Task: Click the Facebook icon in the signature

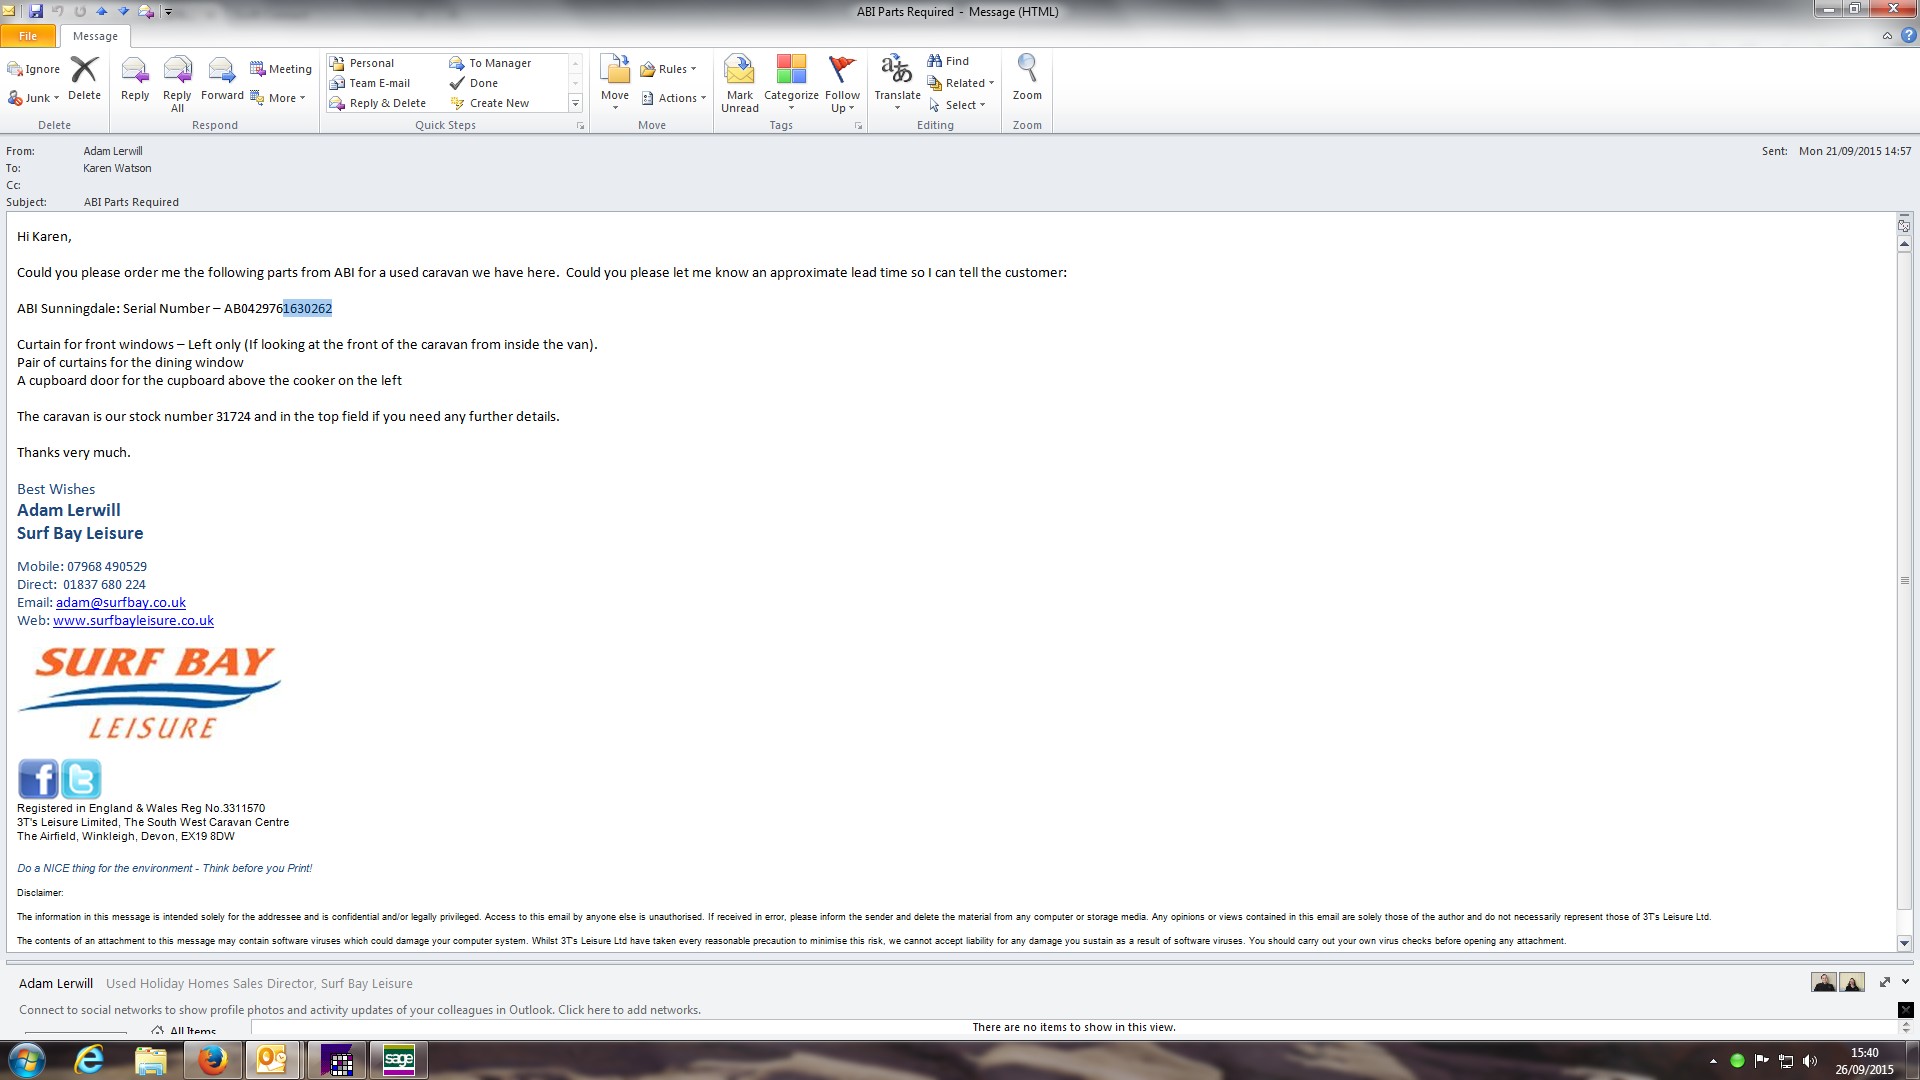Action: point(38,778)
